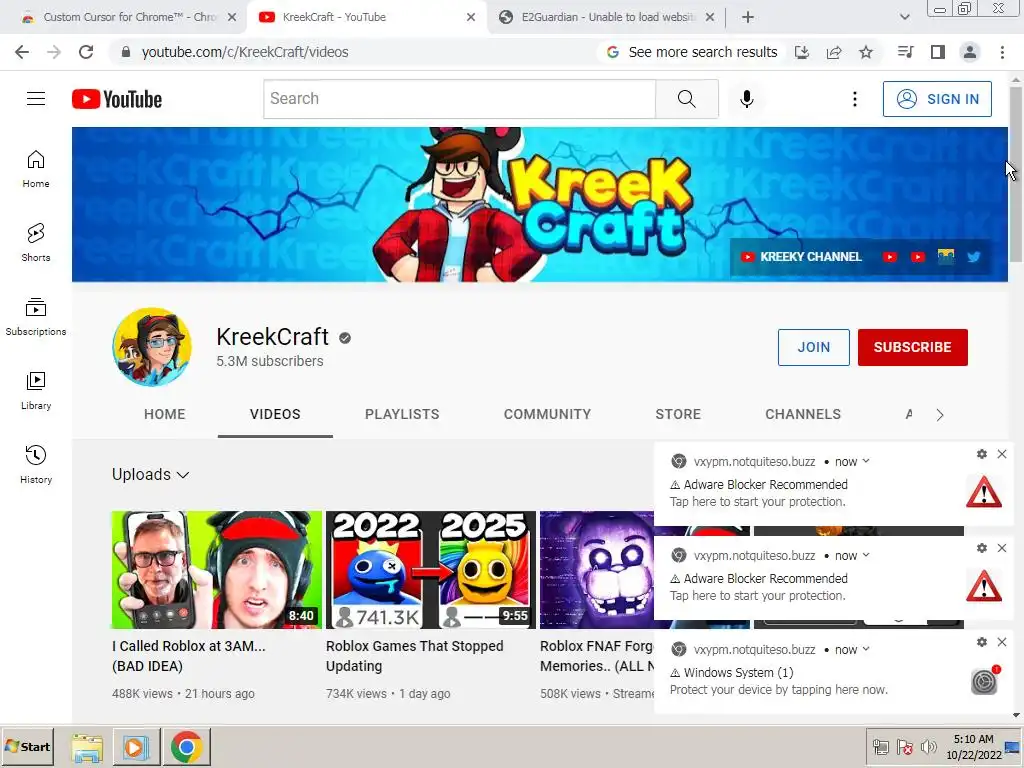Expand first notification's chevron next to now
Screen dimensions: 1024x768
(866, 461)
